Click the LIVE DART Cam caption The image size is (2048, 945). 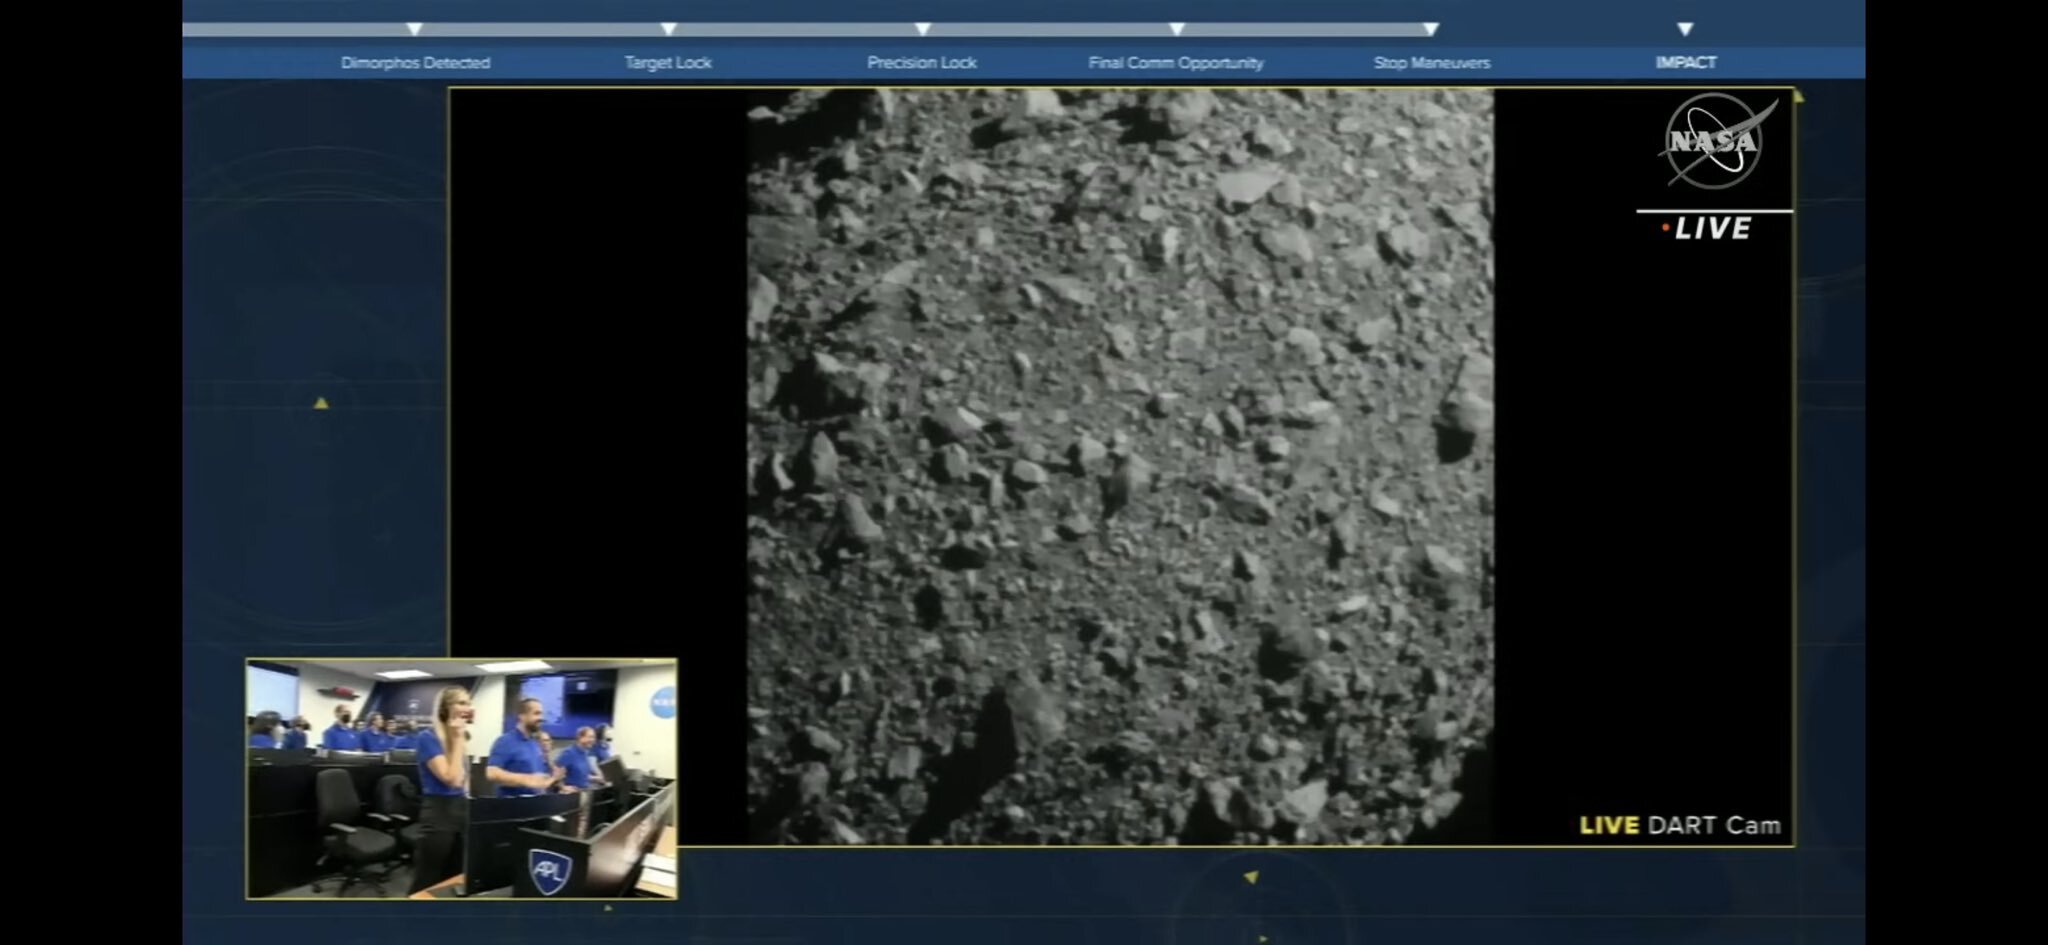[x=1679, y=825]
